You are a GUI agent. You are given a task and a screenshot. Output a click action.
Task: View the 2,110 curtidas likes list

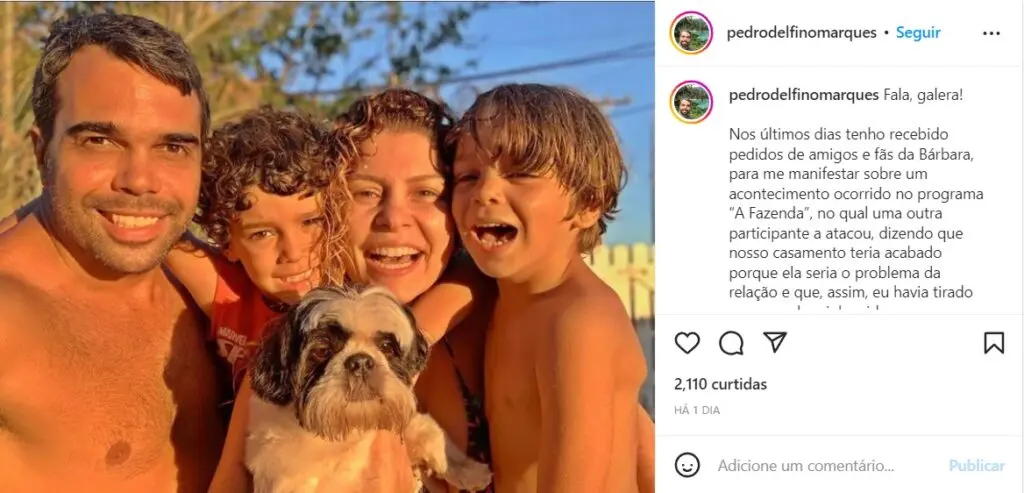coord(720,384)
